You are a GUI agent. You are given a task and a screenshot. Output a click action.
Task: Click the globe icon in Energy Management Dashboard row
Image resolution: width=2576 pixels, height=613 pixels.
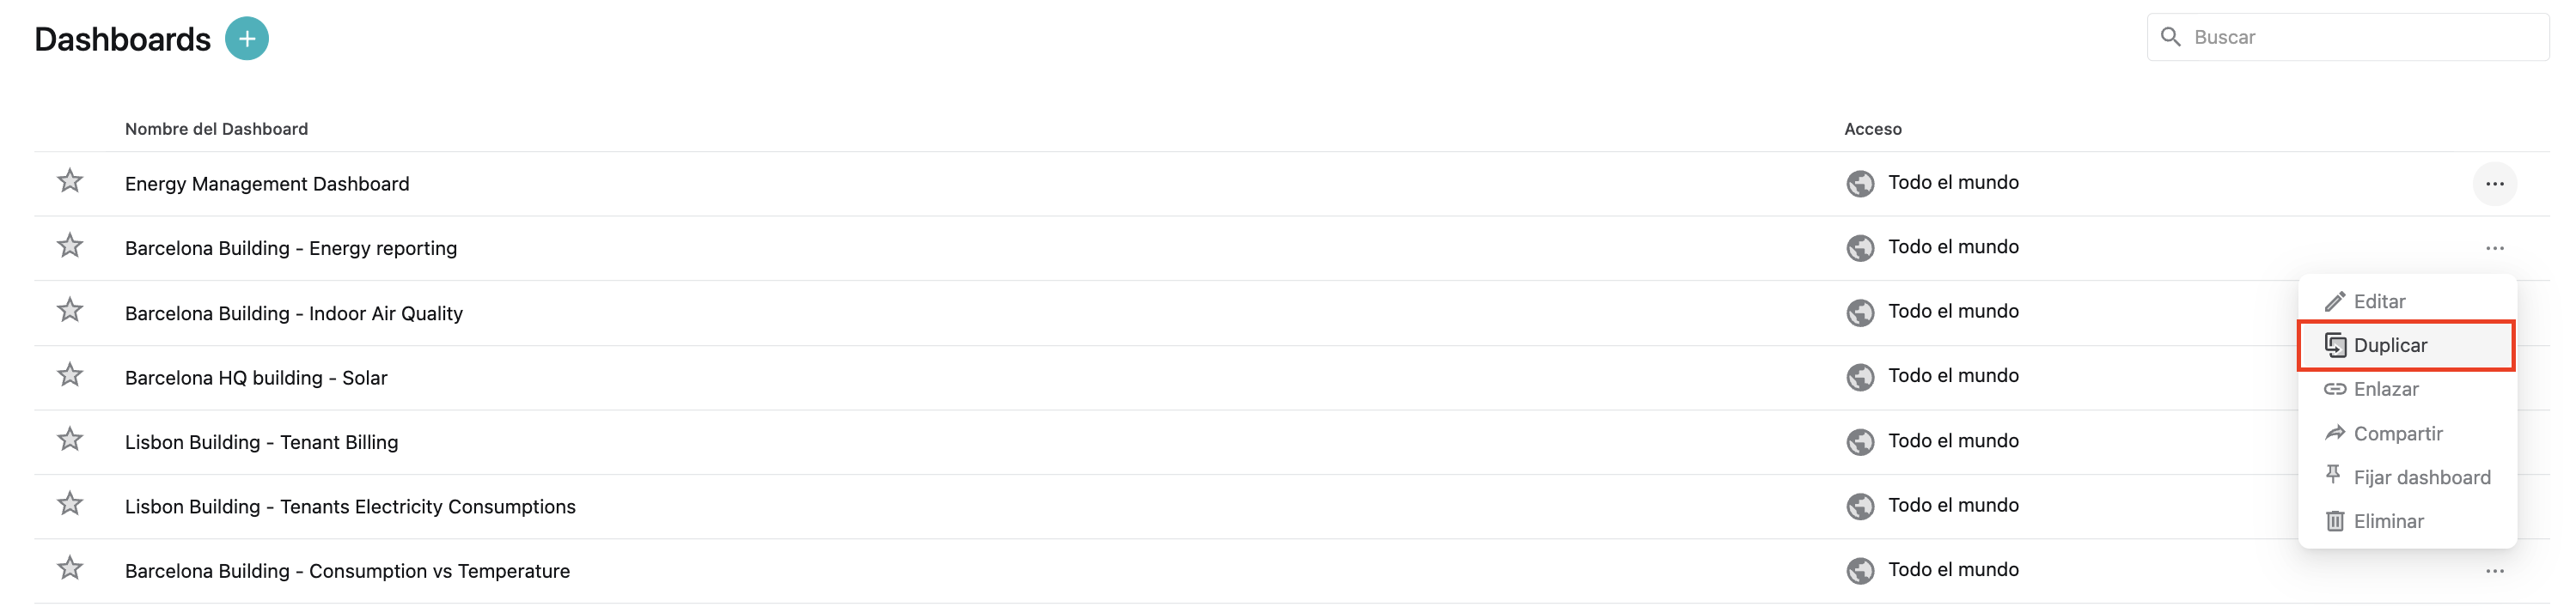[1860, 184]
